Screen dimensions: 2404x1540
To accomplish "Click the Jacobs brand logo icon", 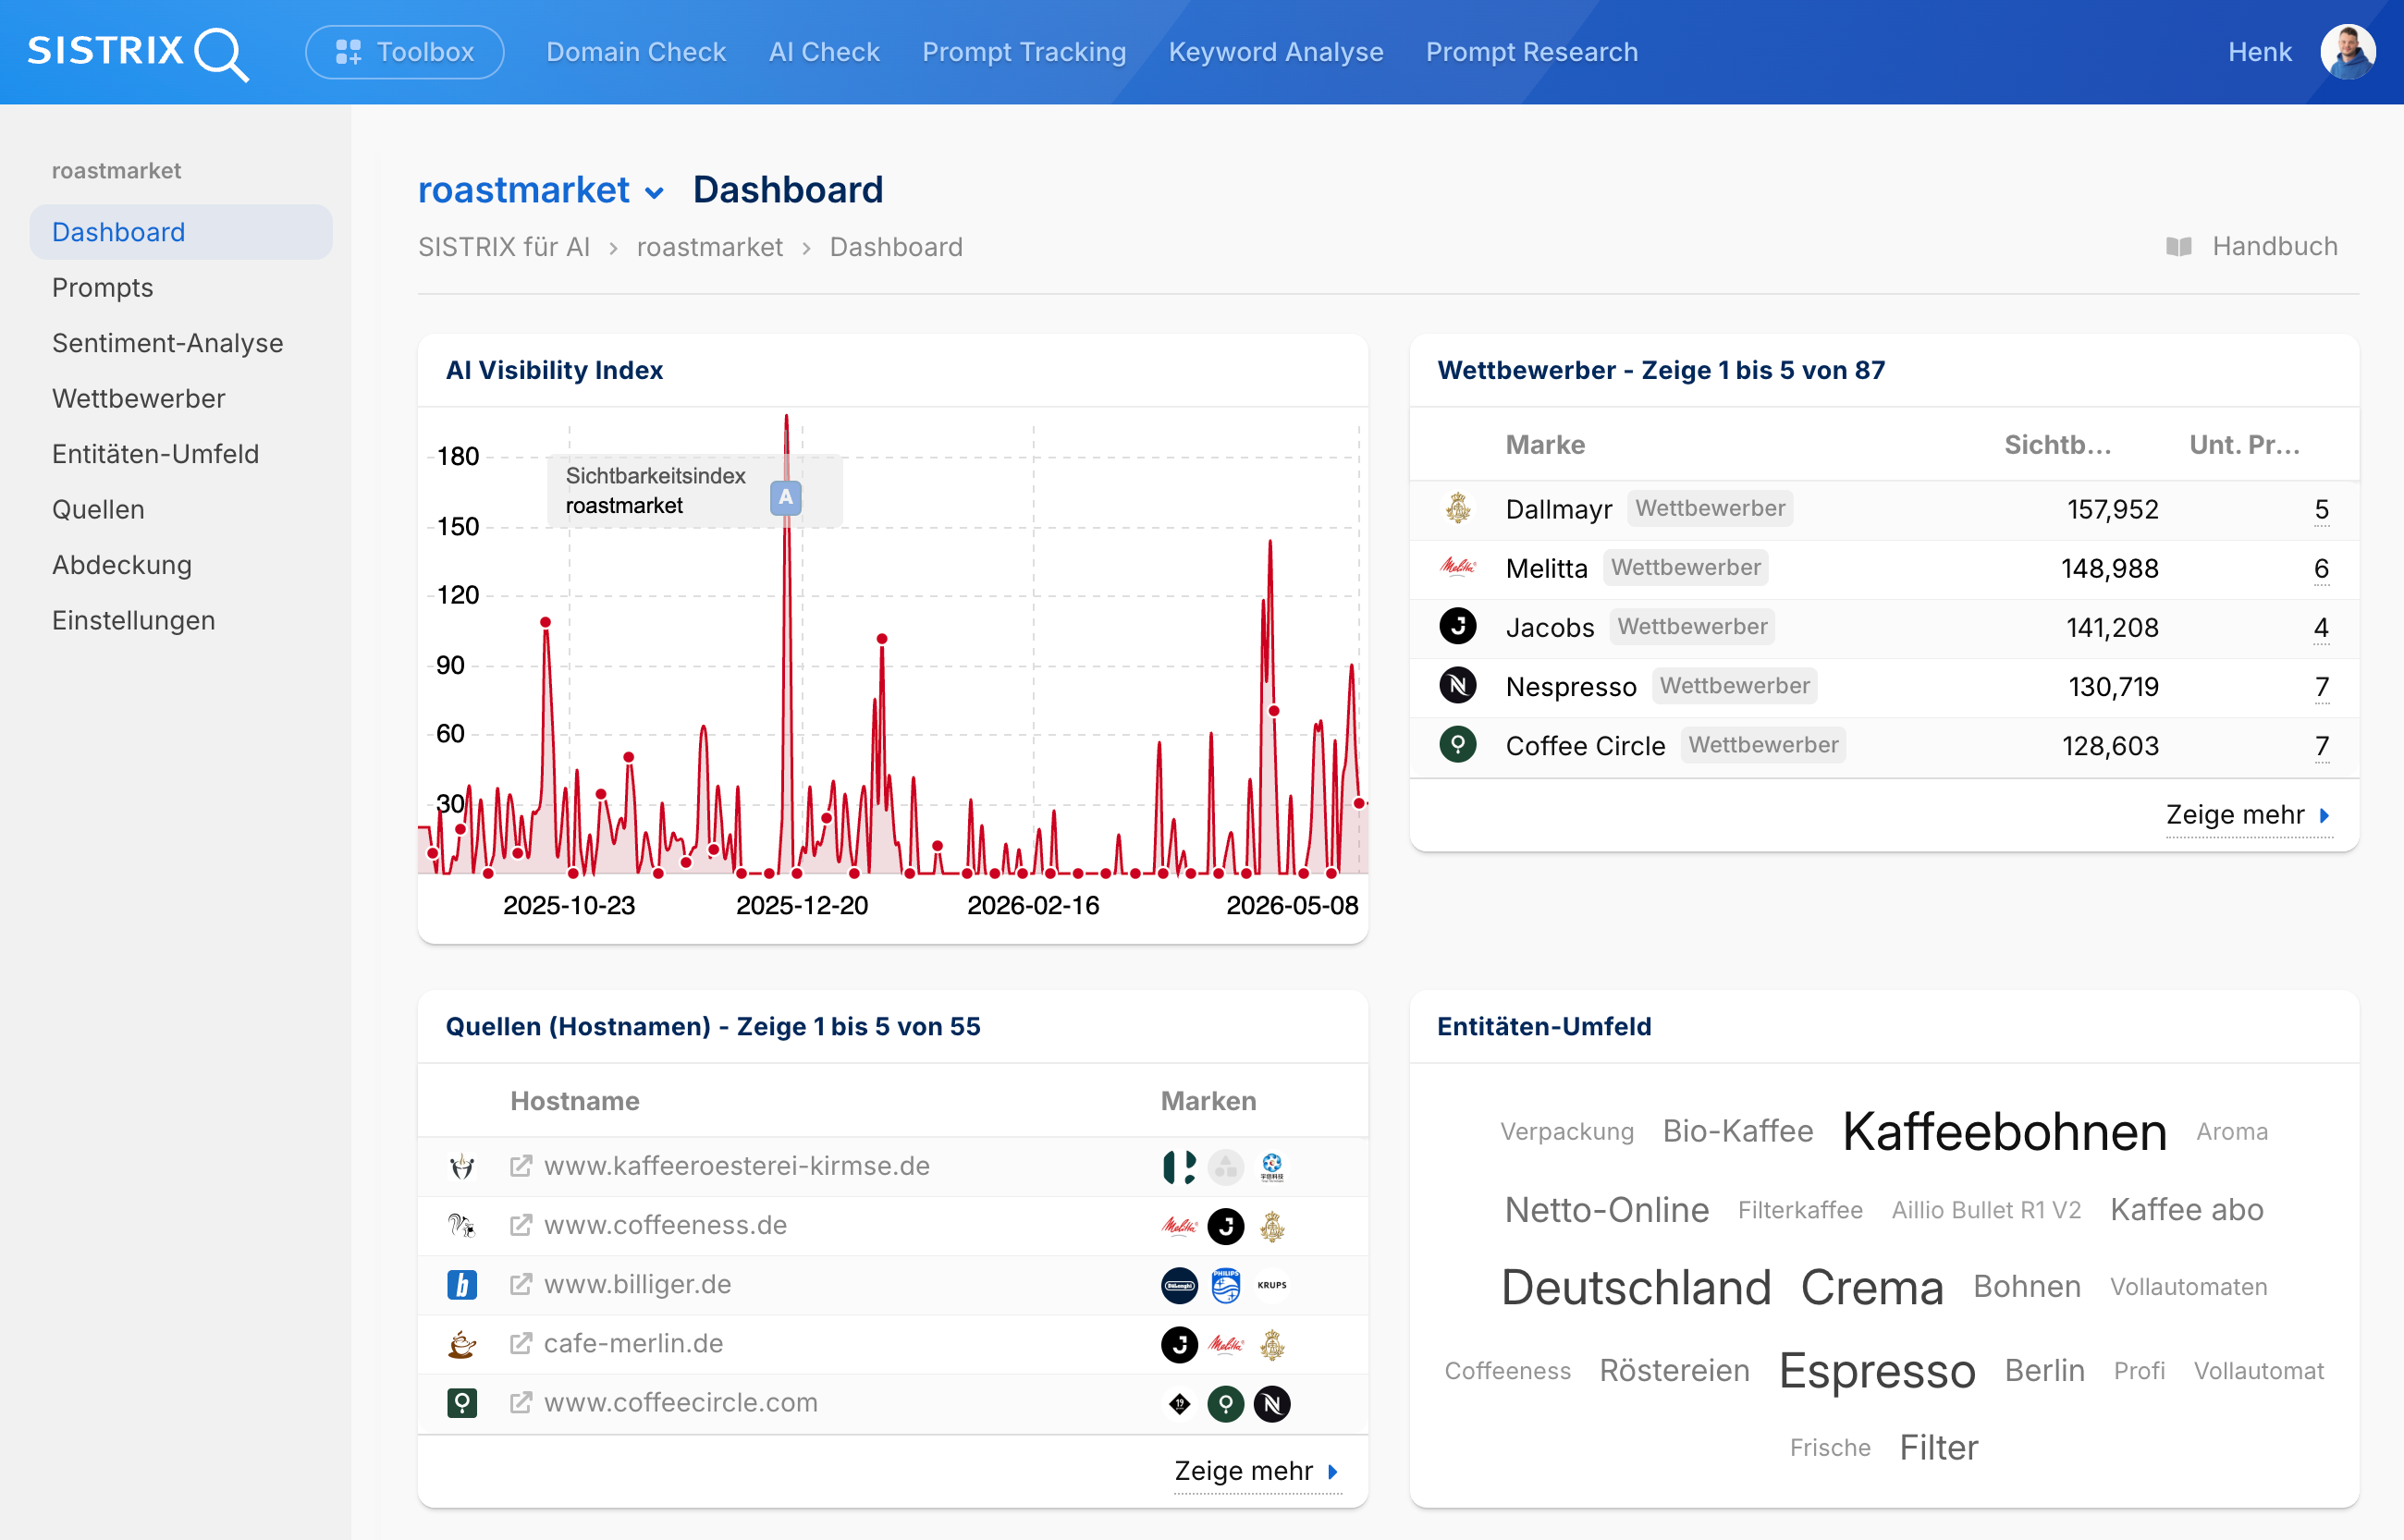I will 1457,626.
